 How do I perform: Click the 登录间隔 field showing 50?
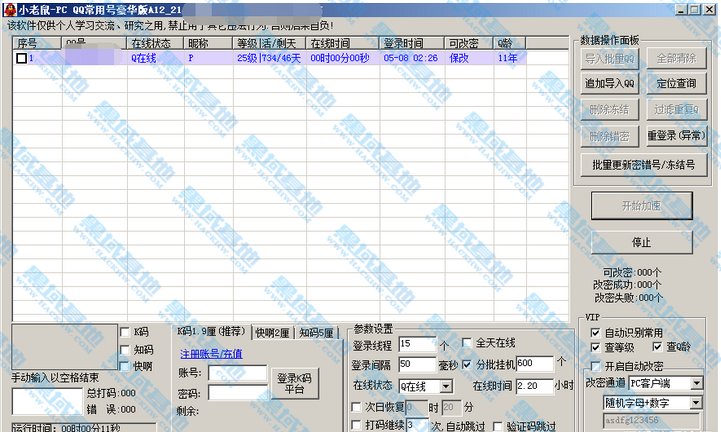click(x=417, y=364)
